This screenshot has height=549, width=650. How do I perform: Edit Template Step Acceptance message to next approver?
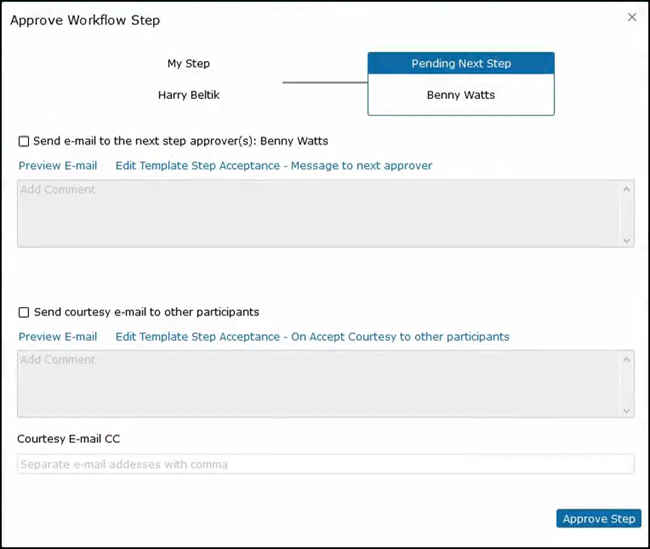tap(273, 166)
